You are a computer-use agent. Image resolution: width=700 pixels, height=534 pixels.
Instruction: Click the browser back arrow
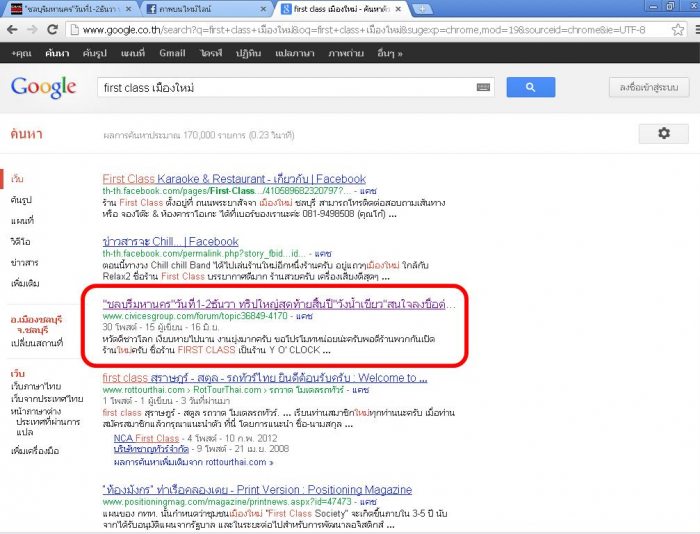(x=12, y=29)
